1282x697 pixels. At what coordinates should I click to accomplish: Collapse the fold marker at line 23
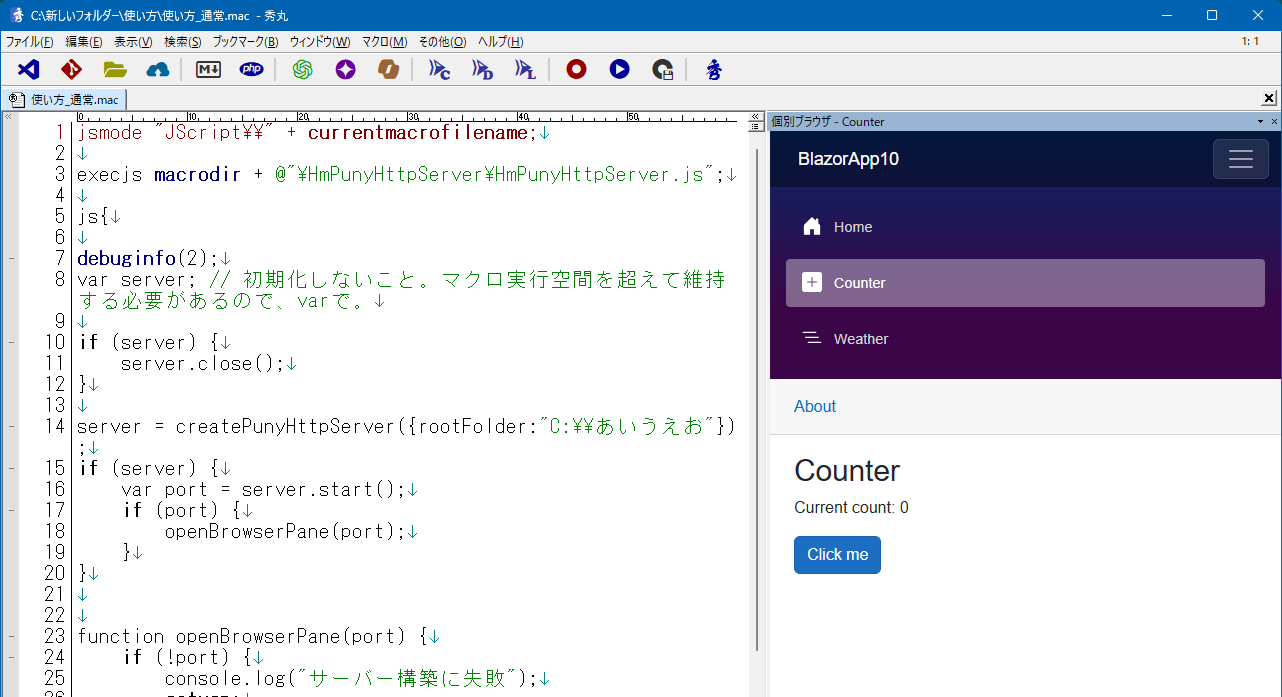[11, 636]
